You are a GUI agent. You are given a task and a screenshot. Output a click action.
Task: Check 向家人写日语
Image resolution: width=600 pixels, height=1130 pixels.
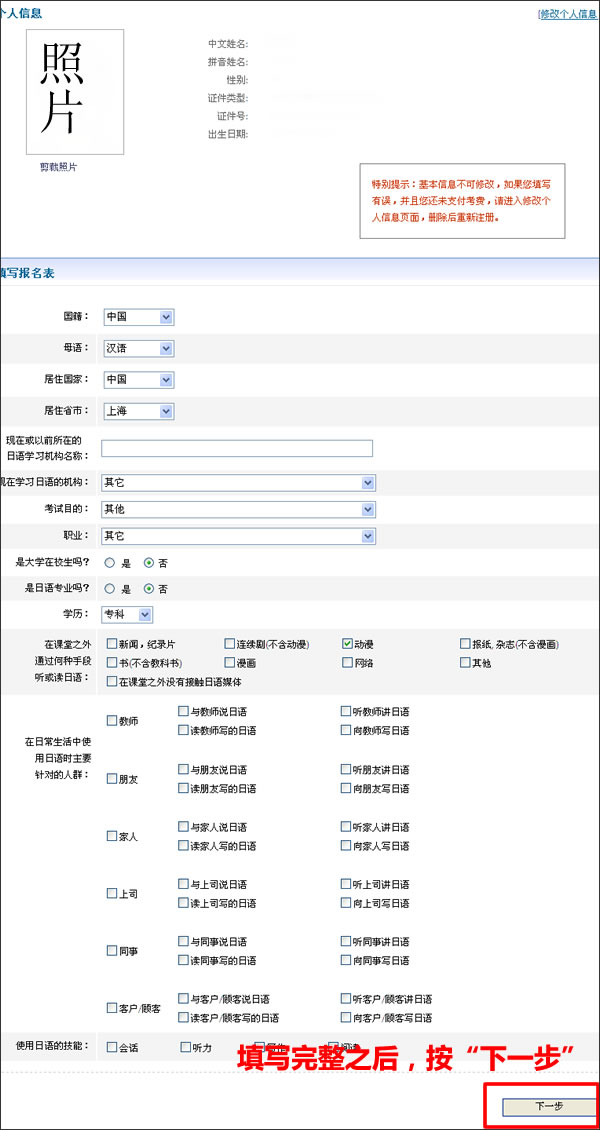point(346,845)
